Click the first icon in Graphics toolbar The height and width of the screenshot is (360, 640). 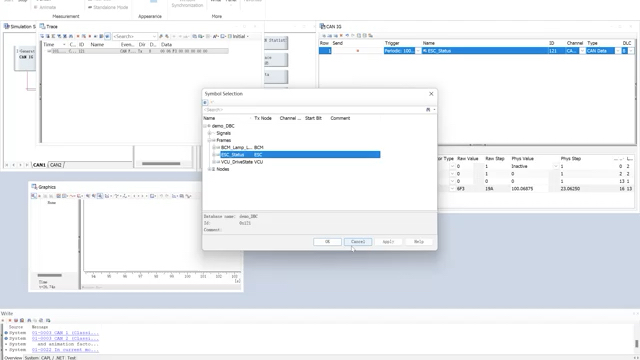[x=33, y=196]
